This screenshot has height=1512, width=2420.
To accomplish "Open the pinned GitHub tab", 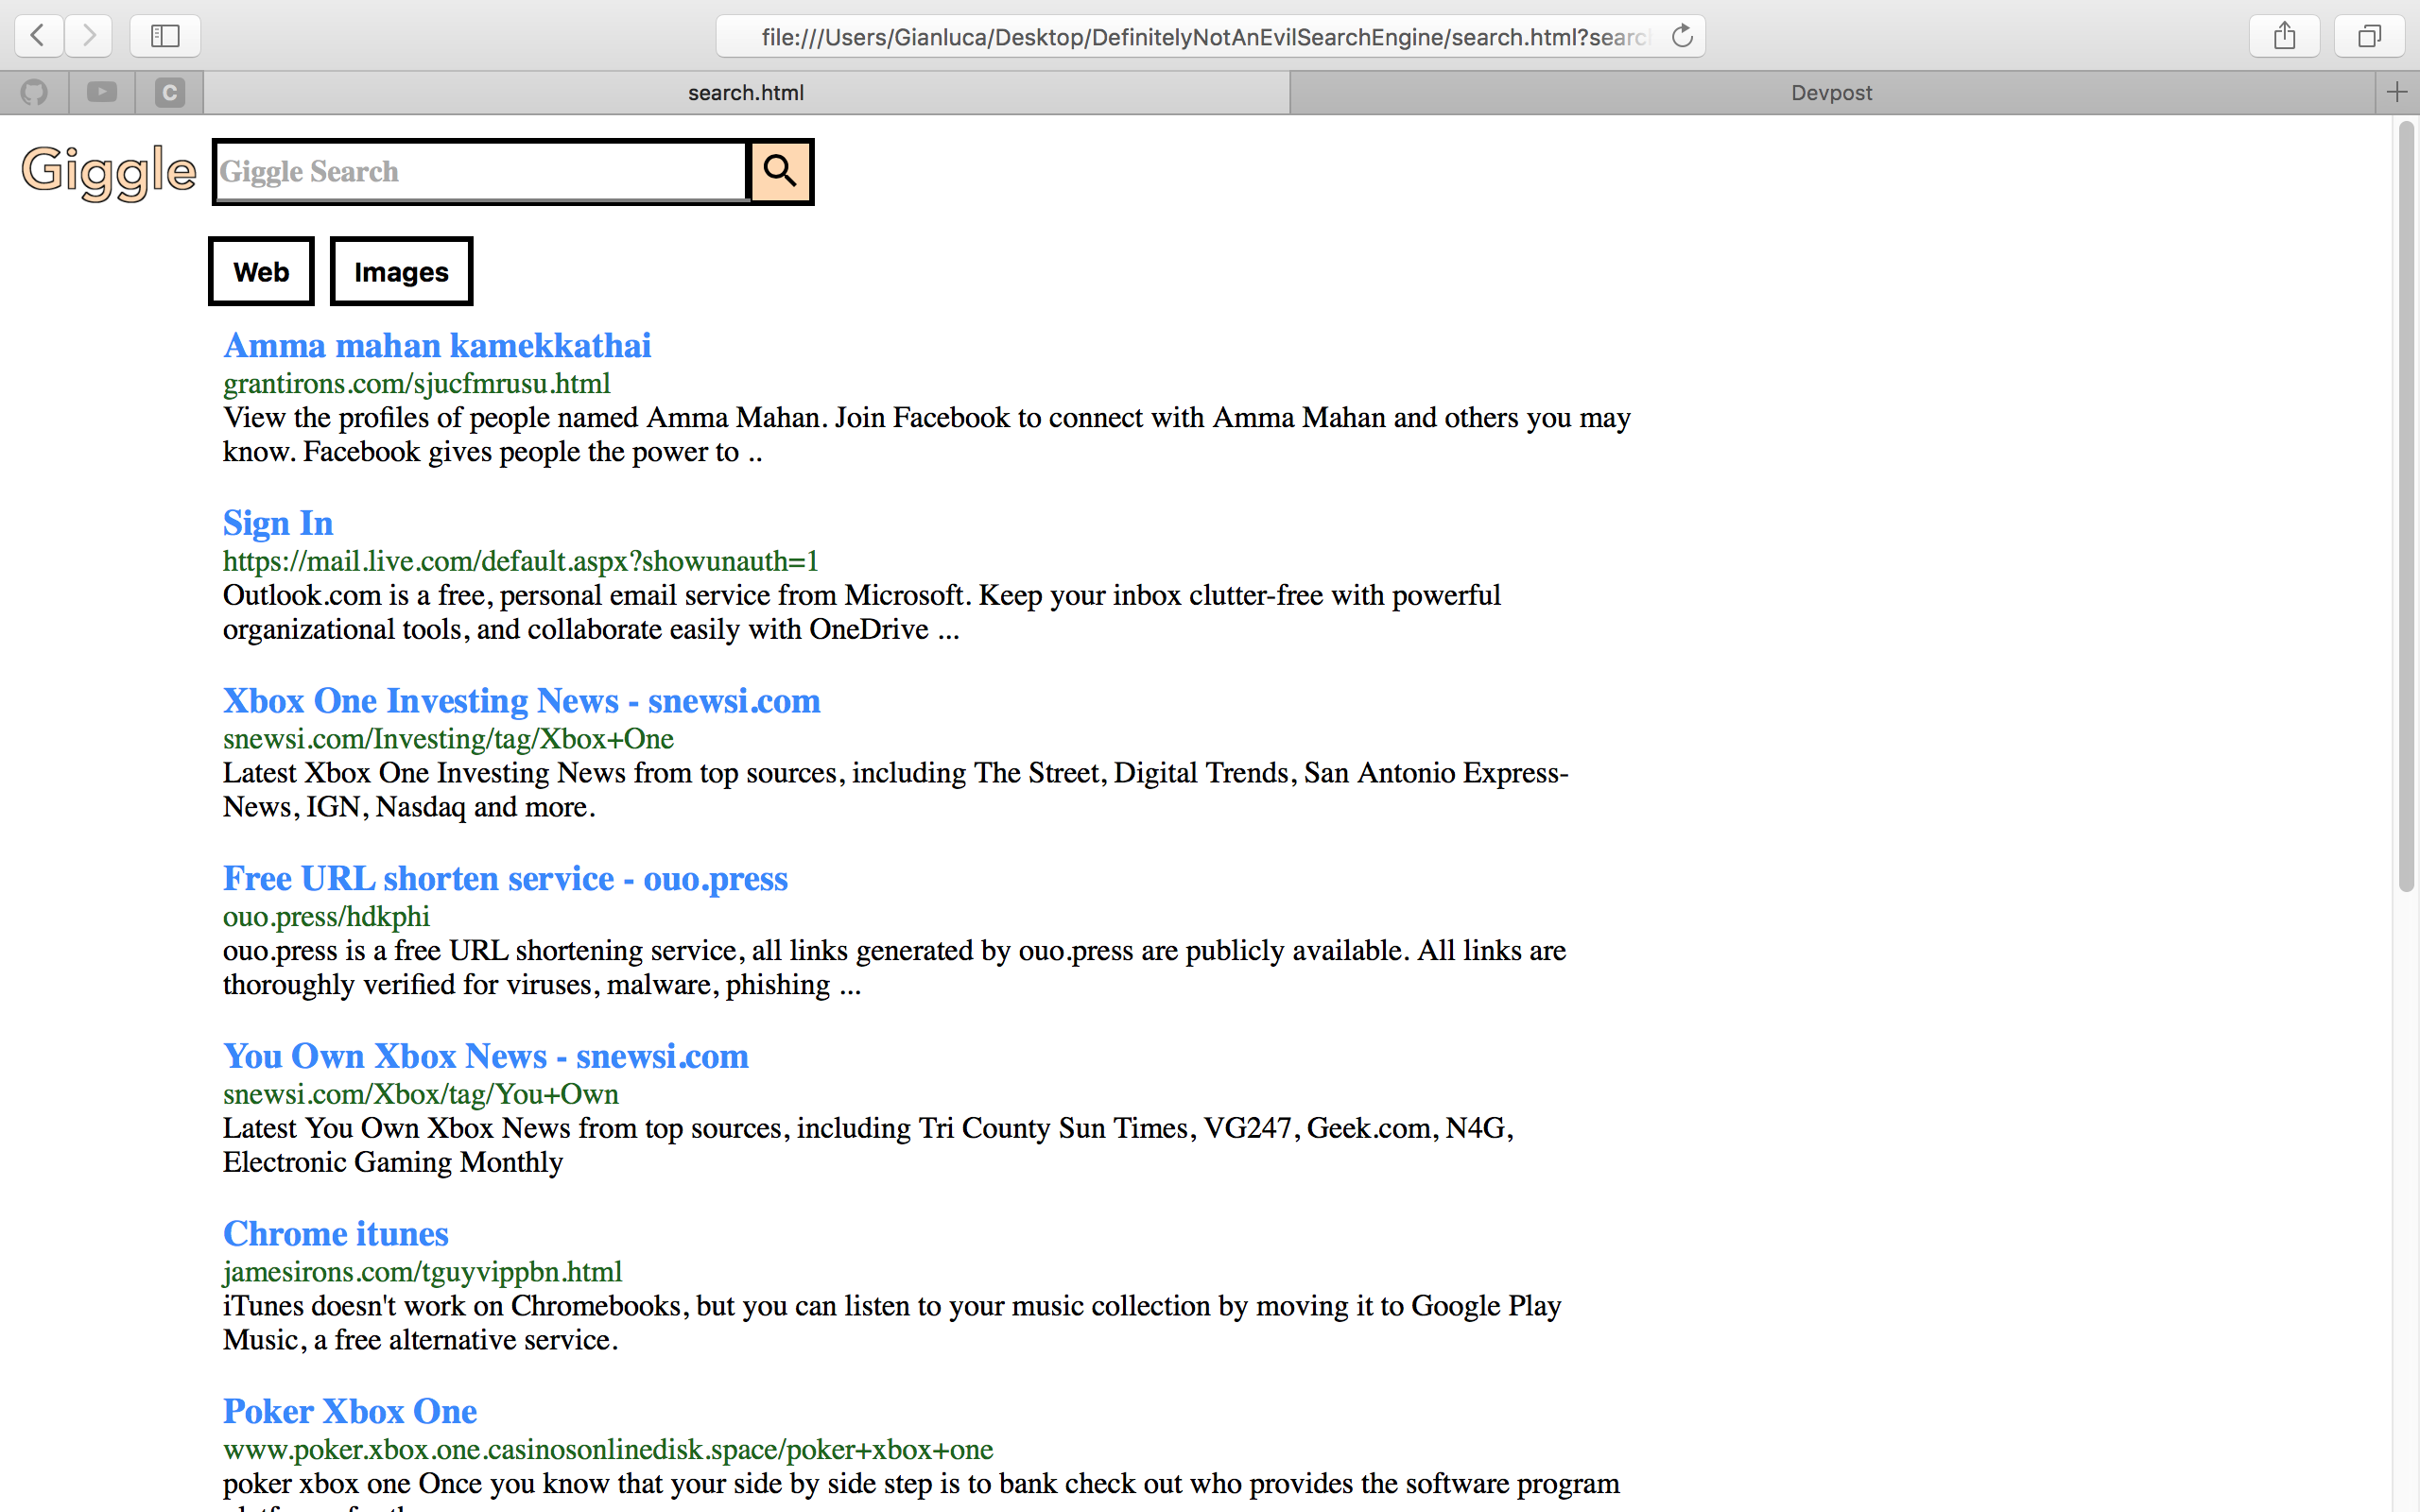I will pyautogui.click(x=34, y=93).
